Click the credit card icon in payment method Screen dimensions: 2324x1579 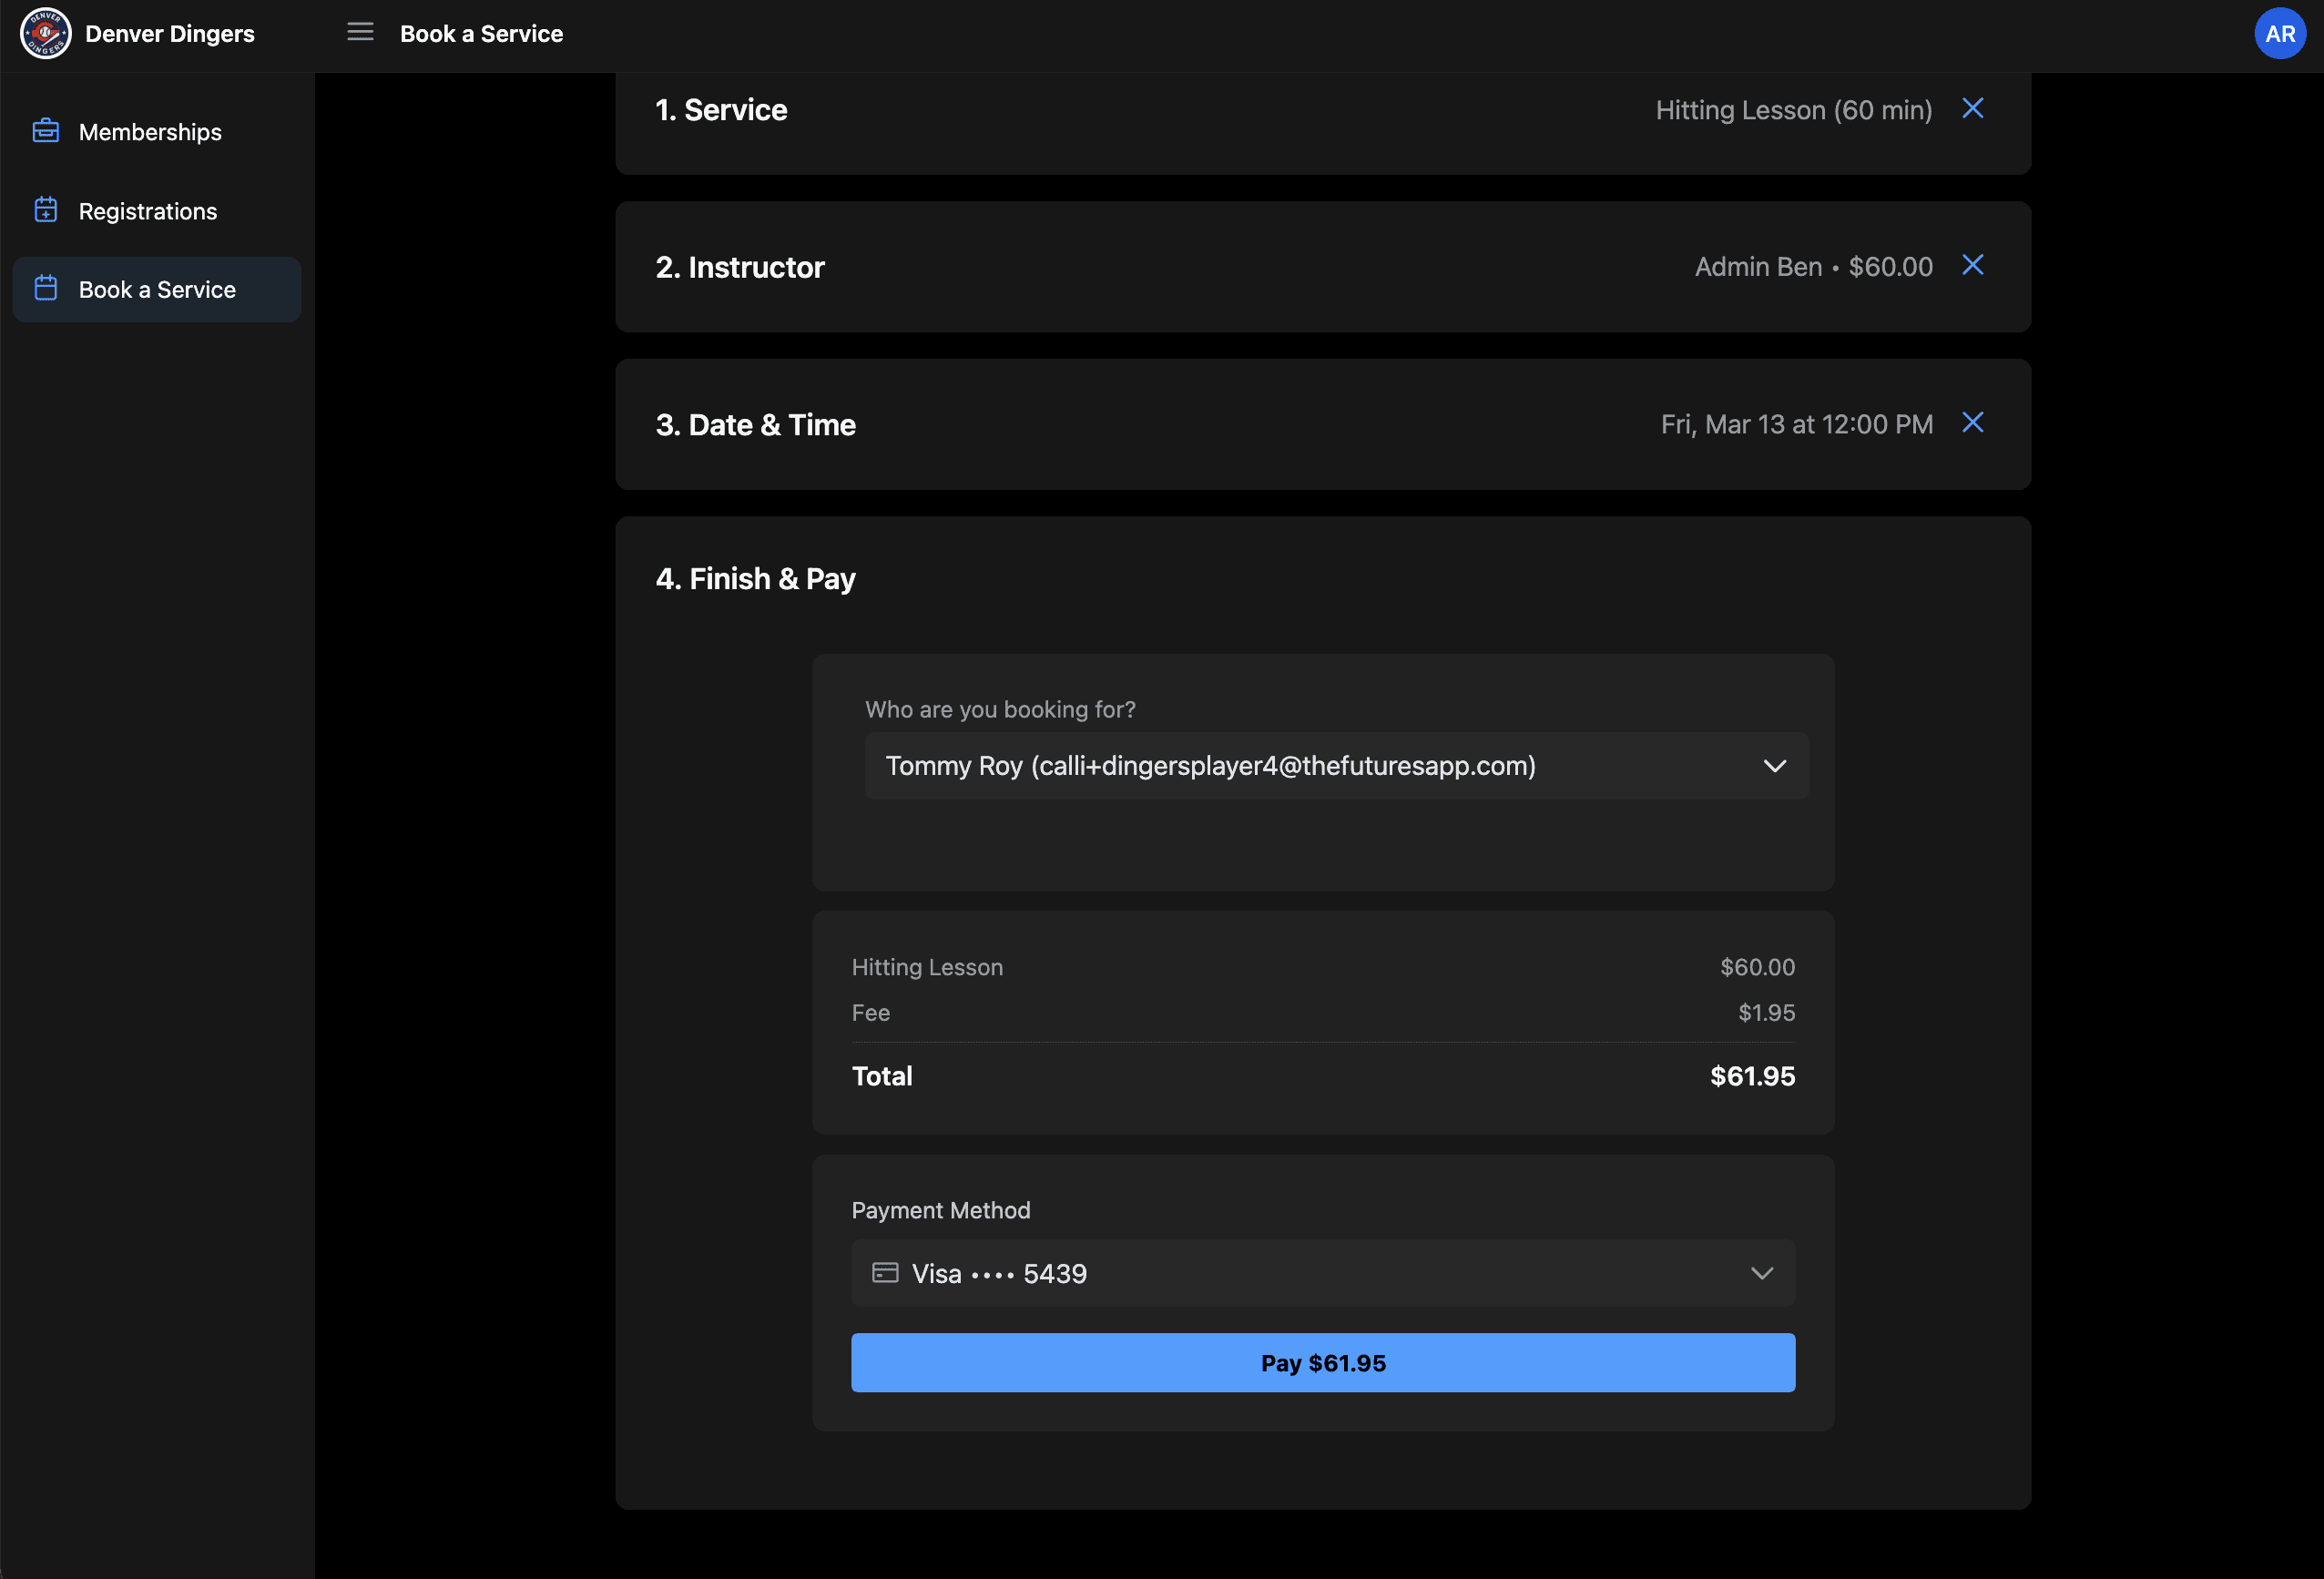click(885, 1272)
